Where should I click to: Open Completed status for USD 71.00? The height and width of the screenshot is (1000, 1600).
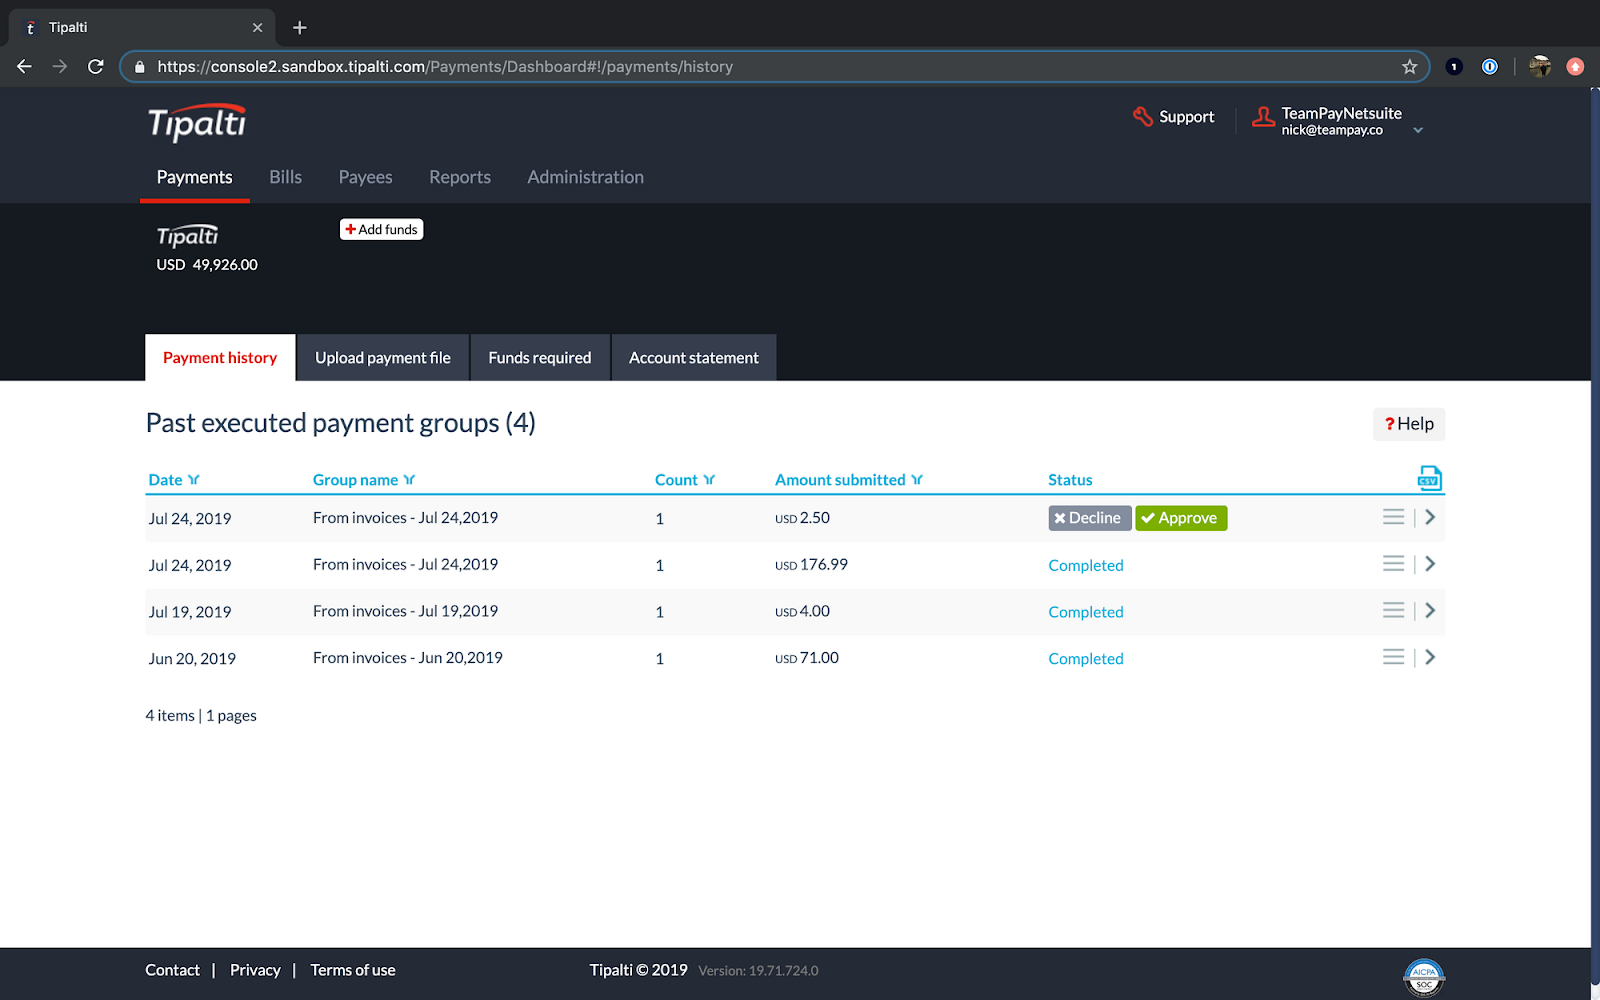(1086, 659)
